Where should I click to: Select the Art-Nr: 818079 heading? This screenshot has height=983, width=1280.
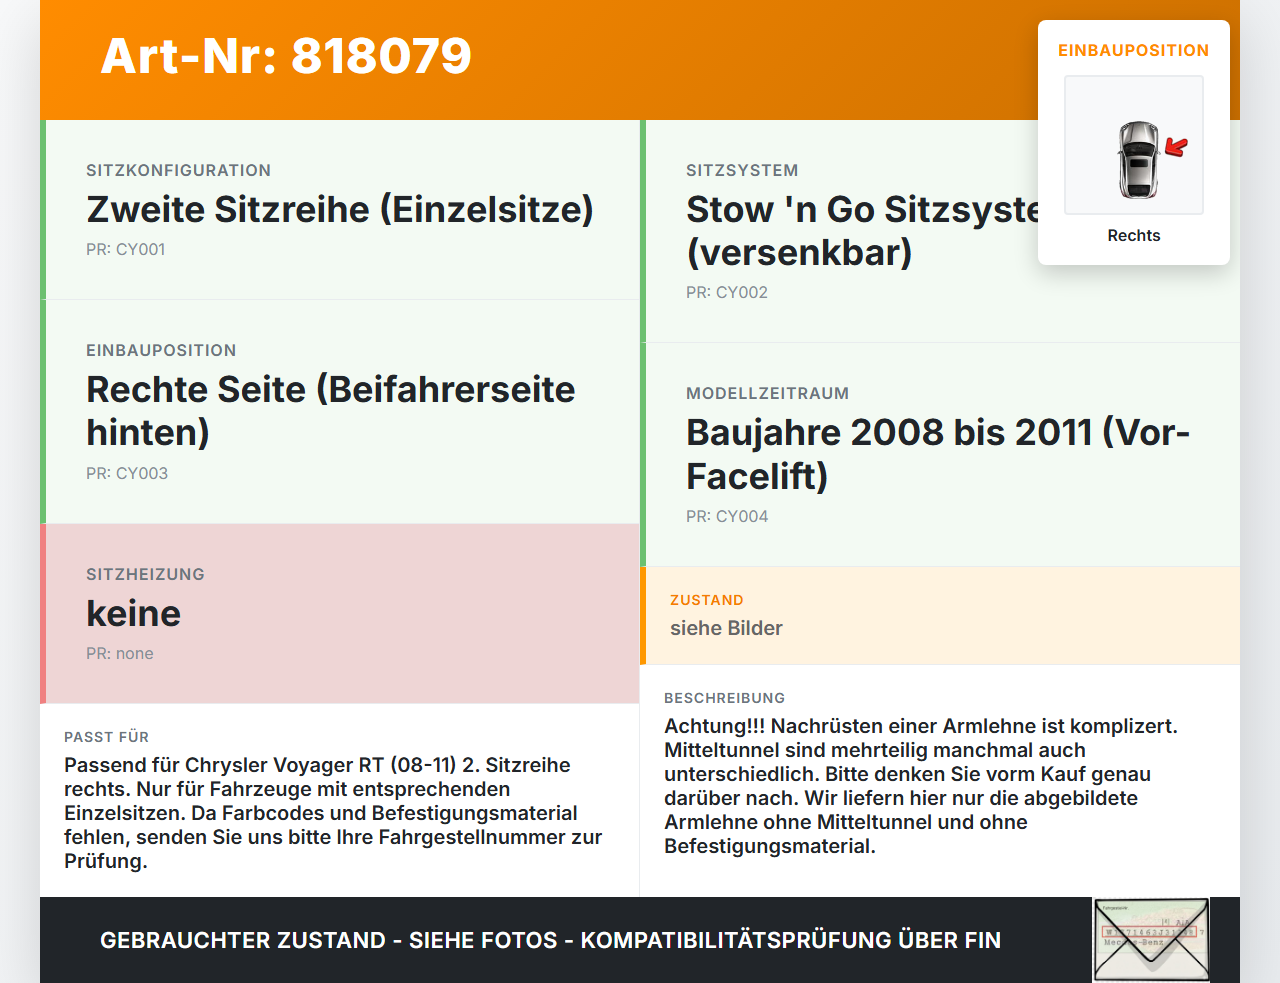(286, 56)
